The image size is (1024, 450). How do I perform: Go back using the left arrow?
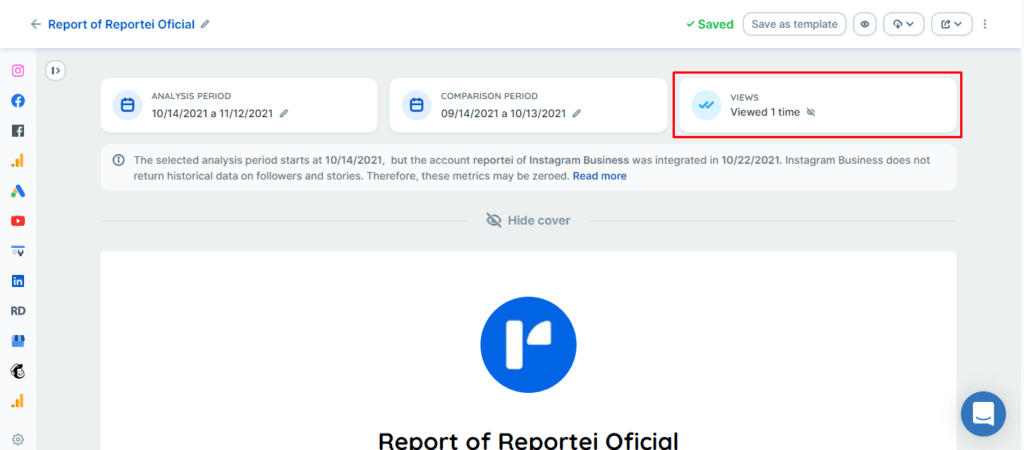tap(35, 24)
